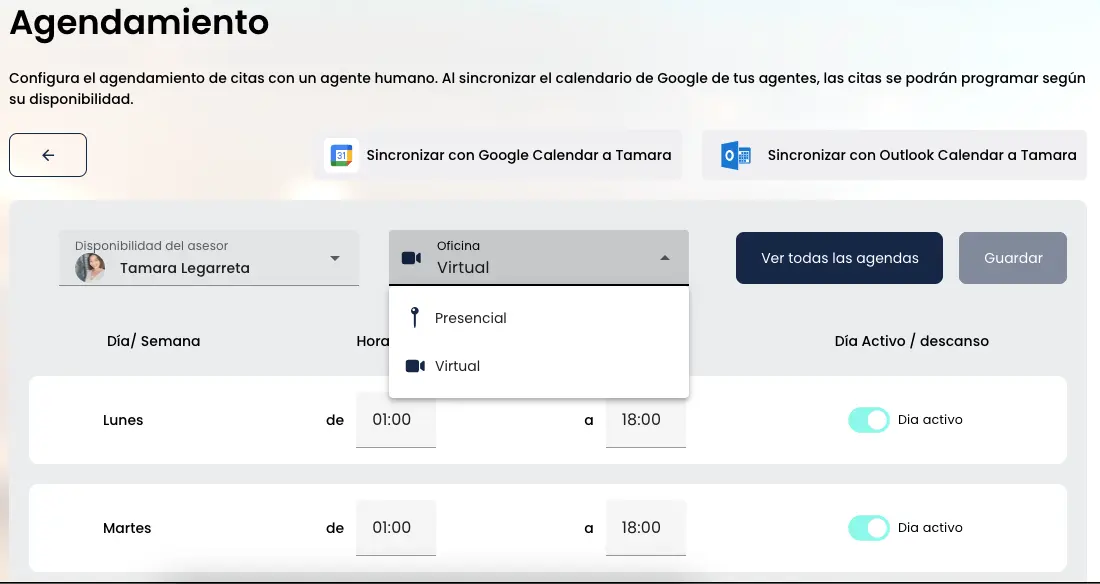Image resolution: width=1100 pixels, height=584 pixels.
Task: Click the back arrow button
Action: coord(48,155)
